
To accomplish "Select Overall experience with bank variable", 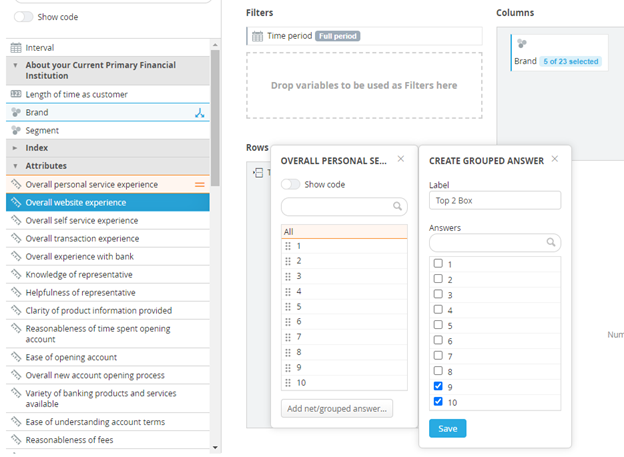I will pyautogui.click(x=108, y=256).
